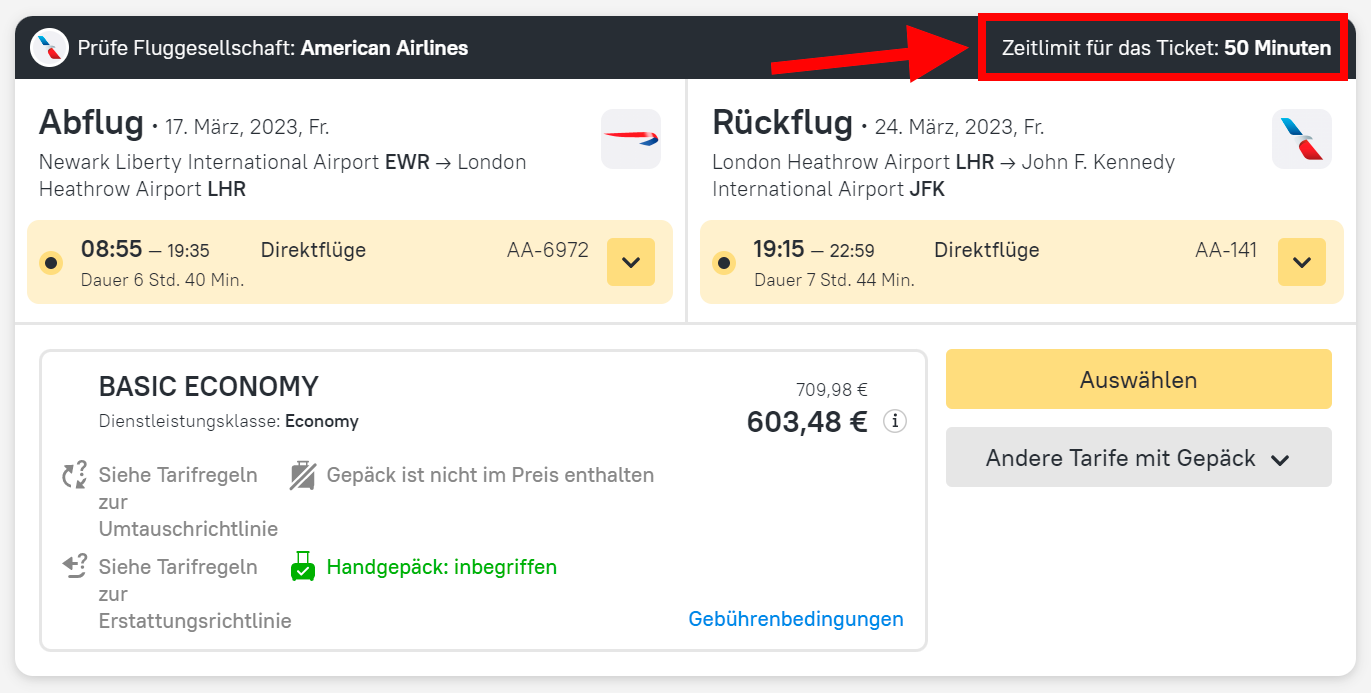Click the American Airlines logo in header

[x=49, y=48]
